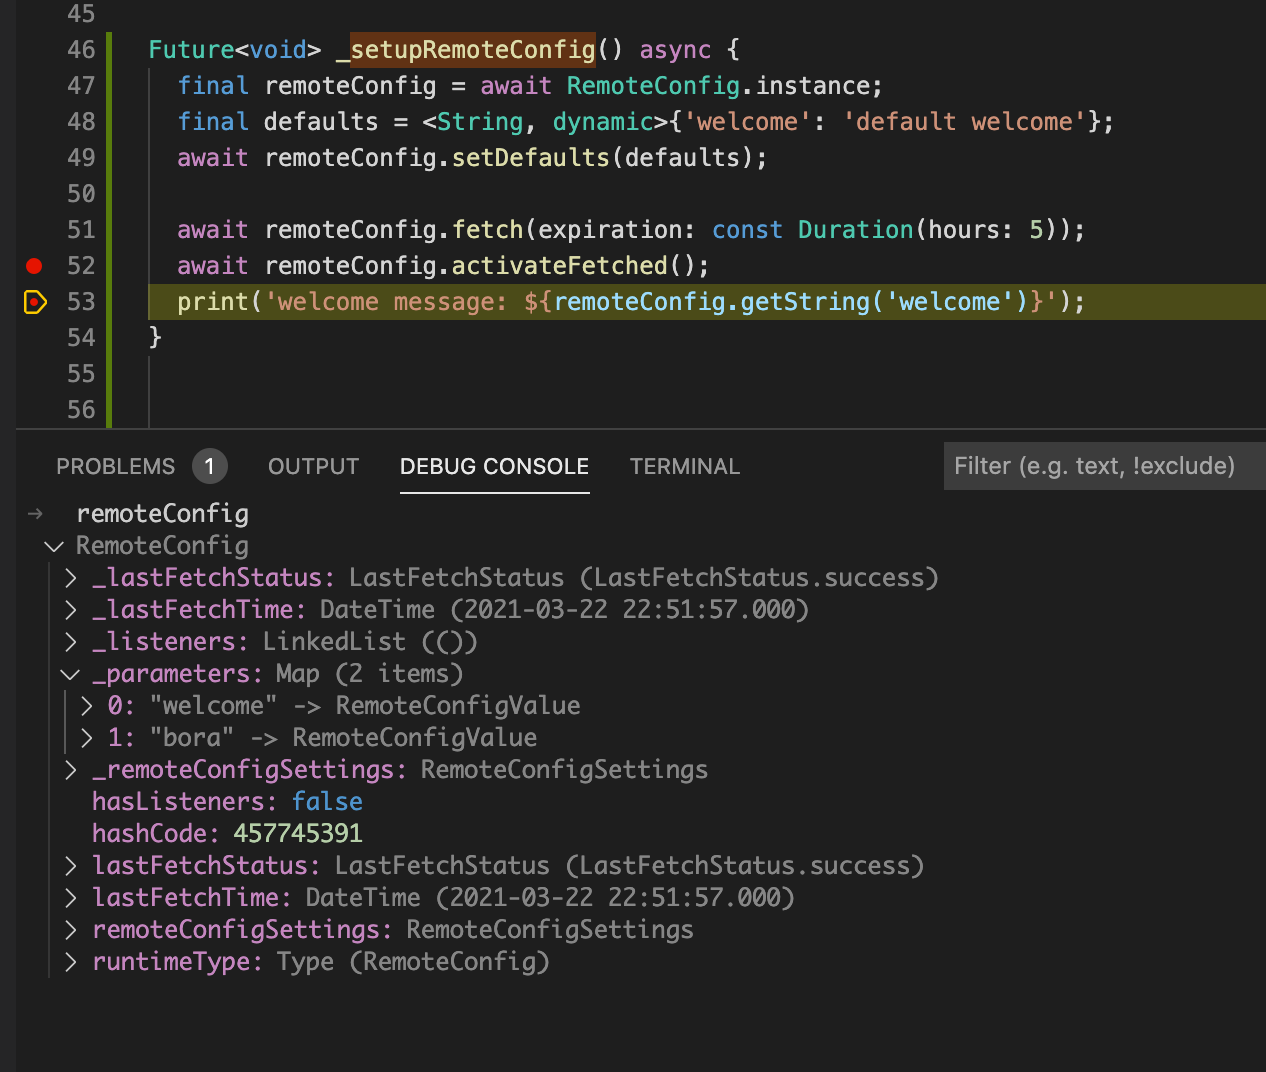Click the fetch call on line 51
The image size is (1266, 1072).
pyautogui.click(x=487, y=230)
